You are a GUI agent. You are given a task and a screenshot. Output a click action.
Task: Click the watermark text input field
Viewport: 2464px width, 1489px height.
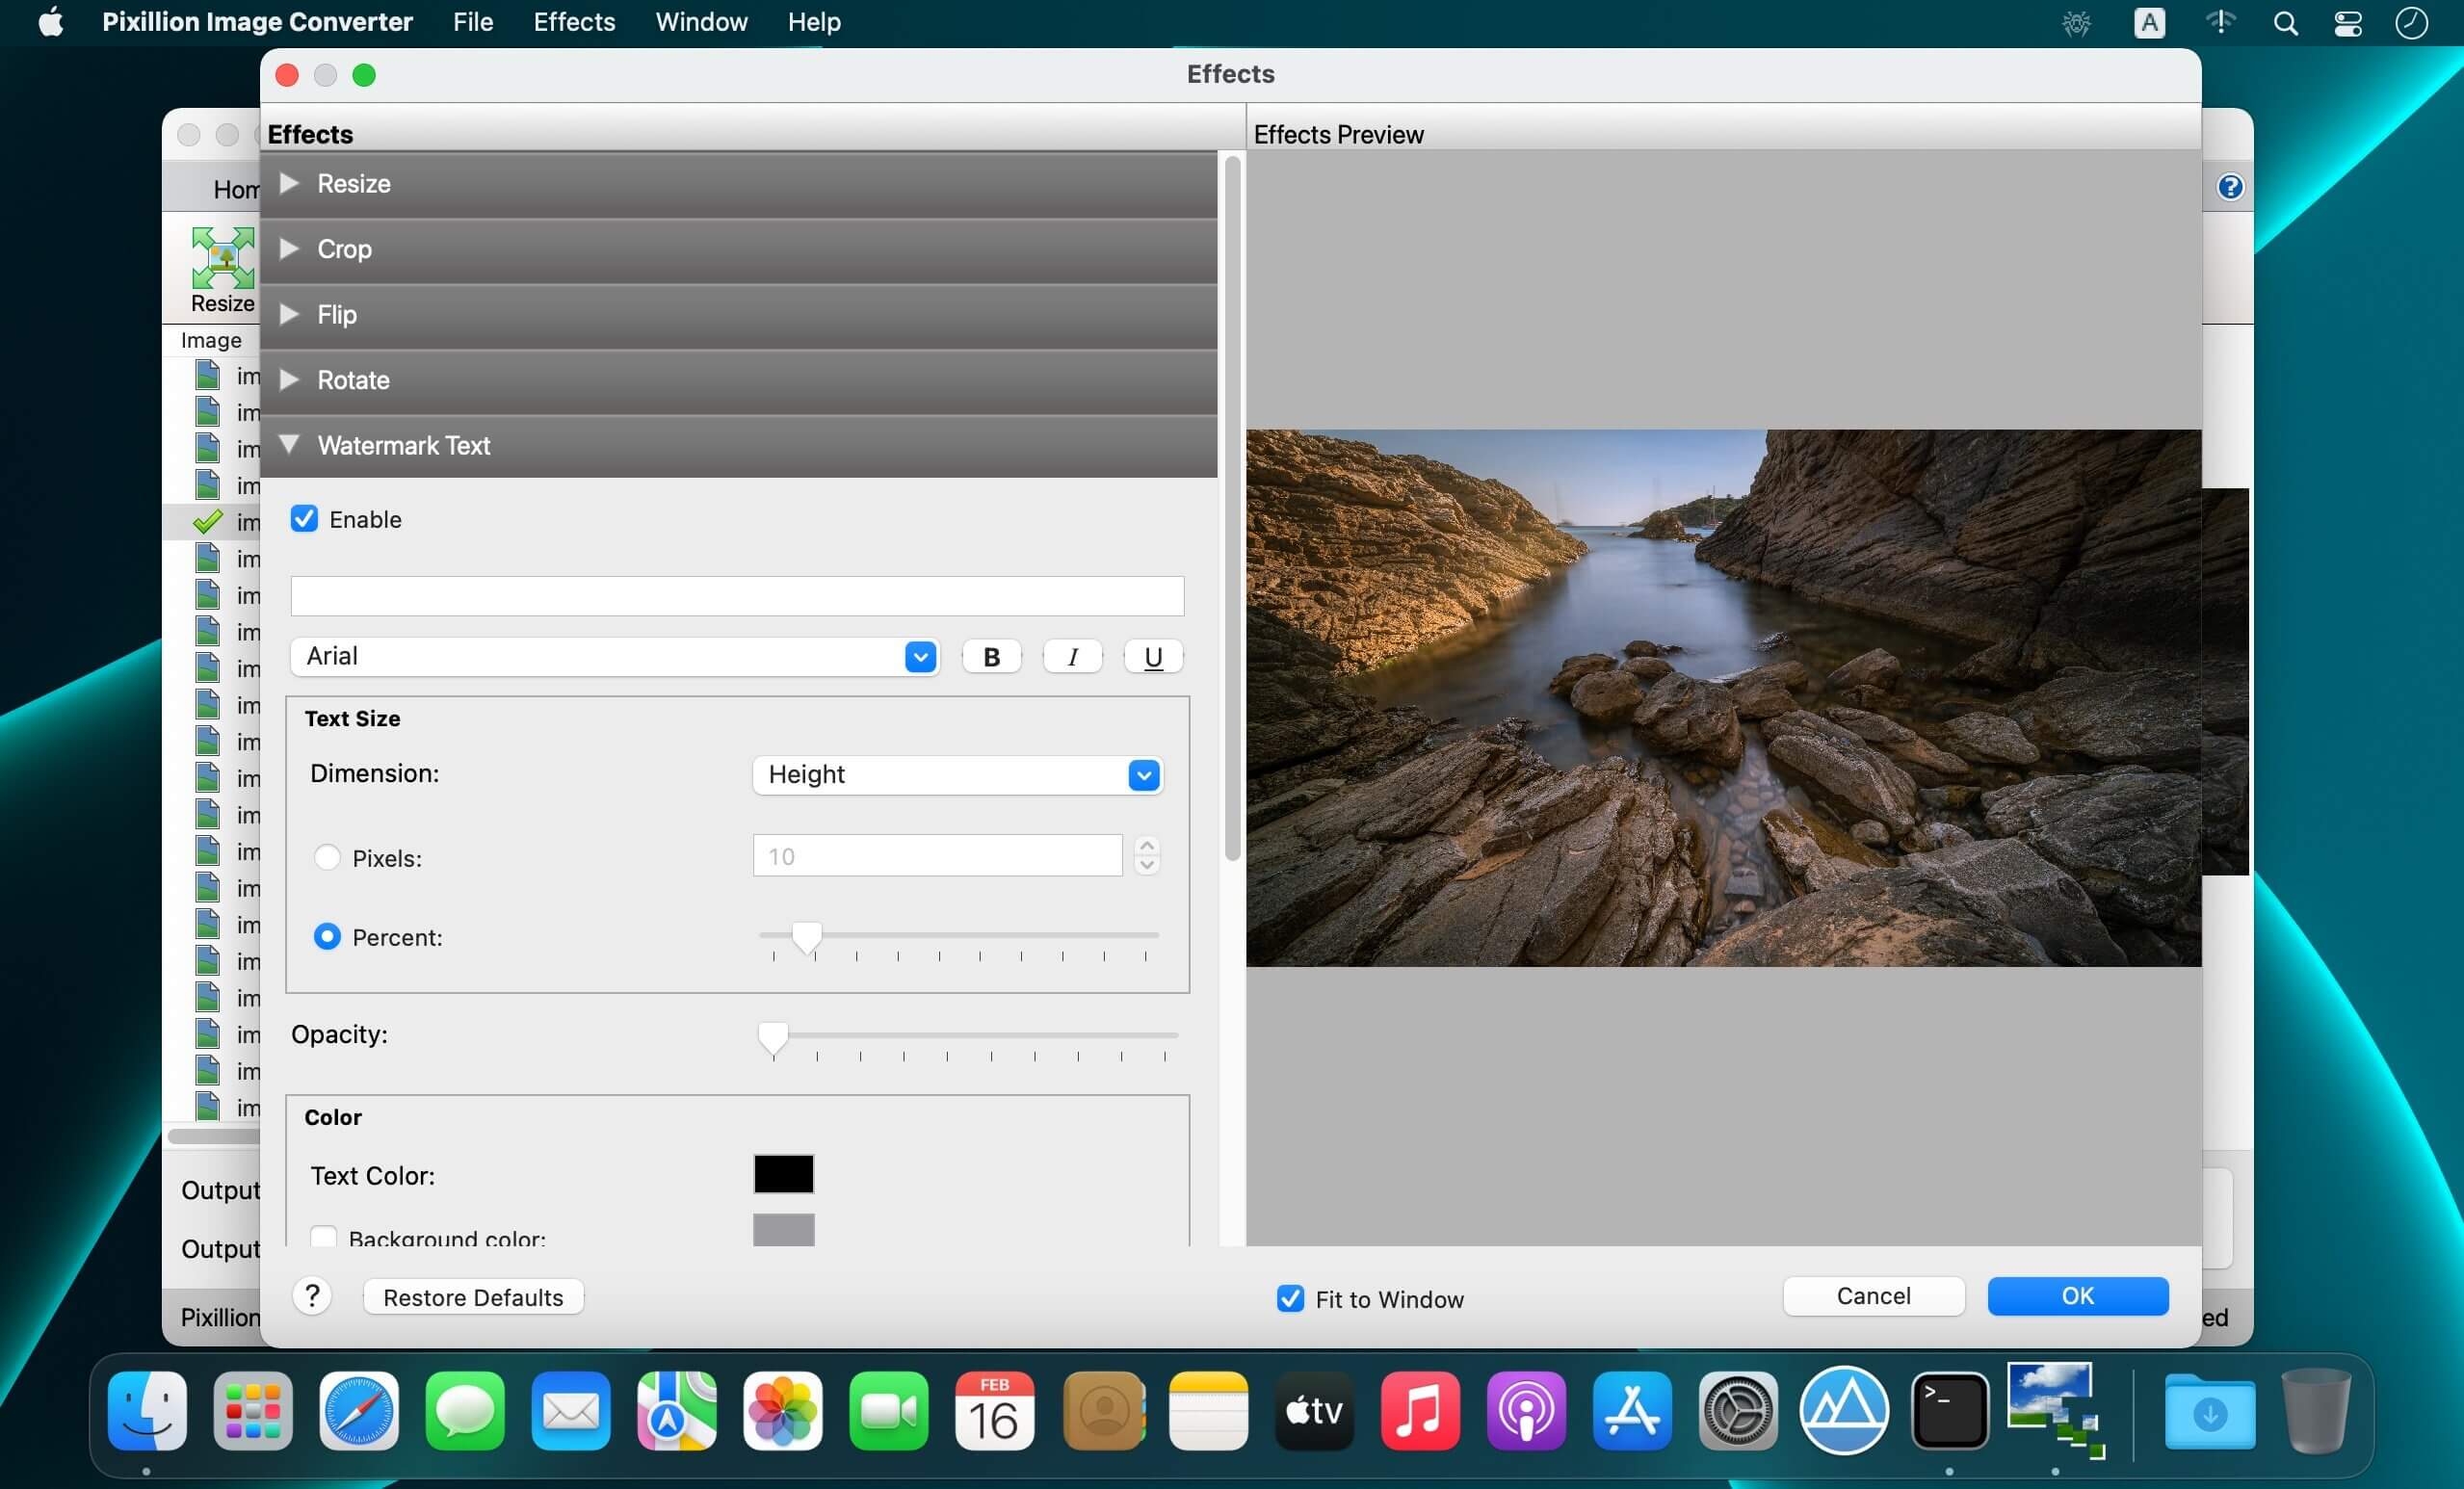pos(737,596)
